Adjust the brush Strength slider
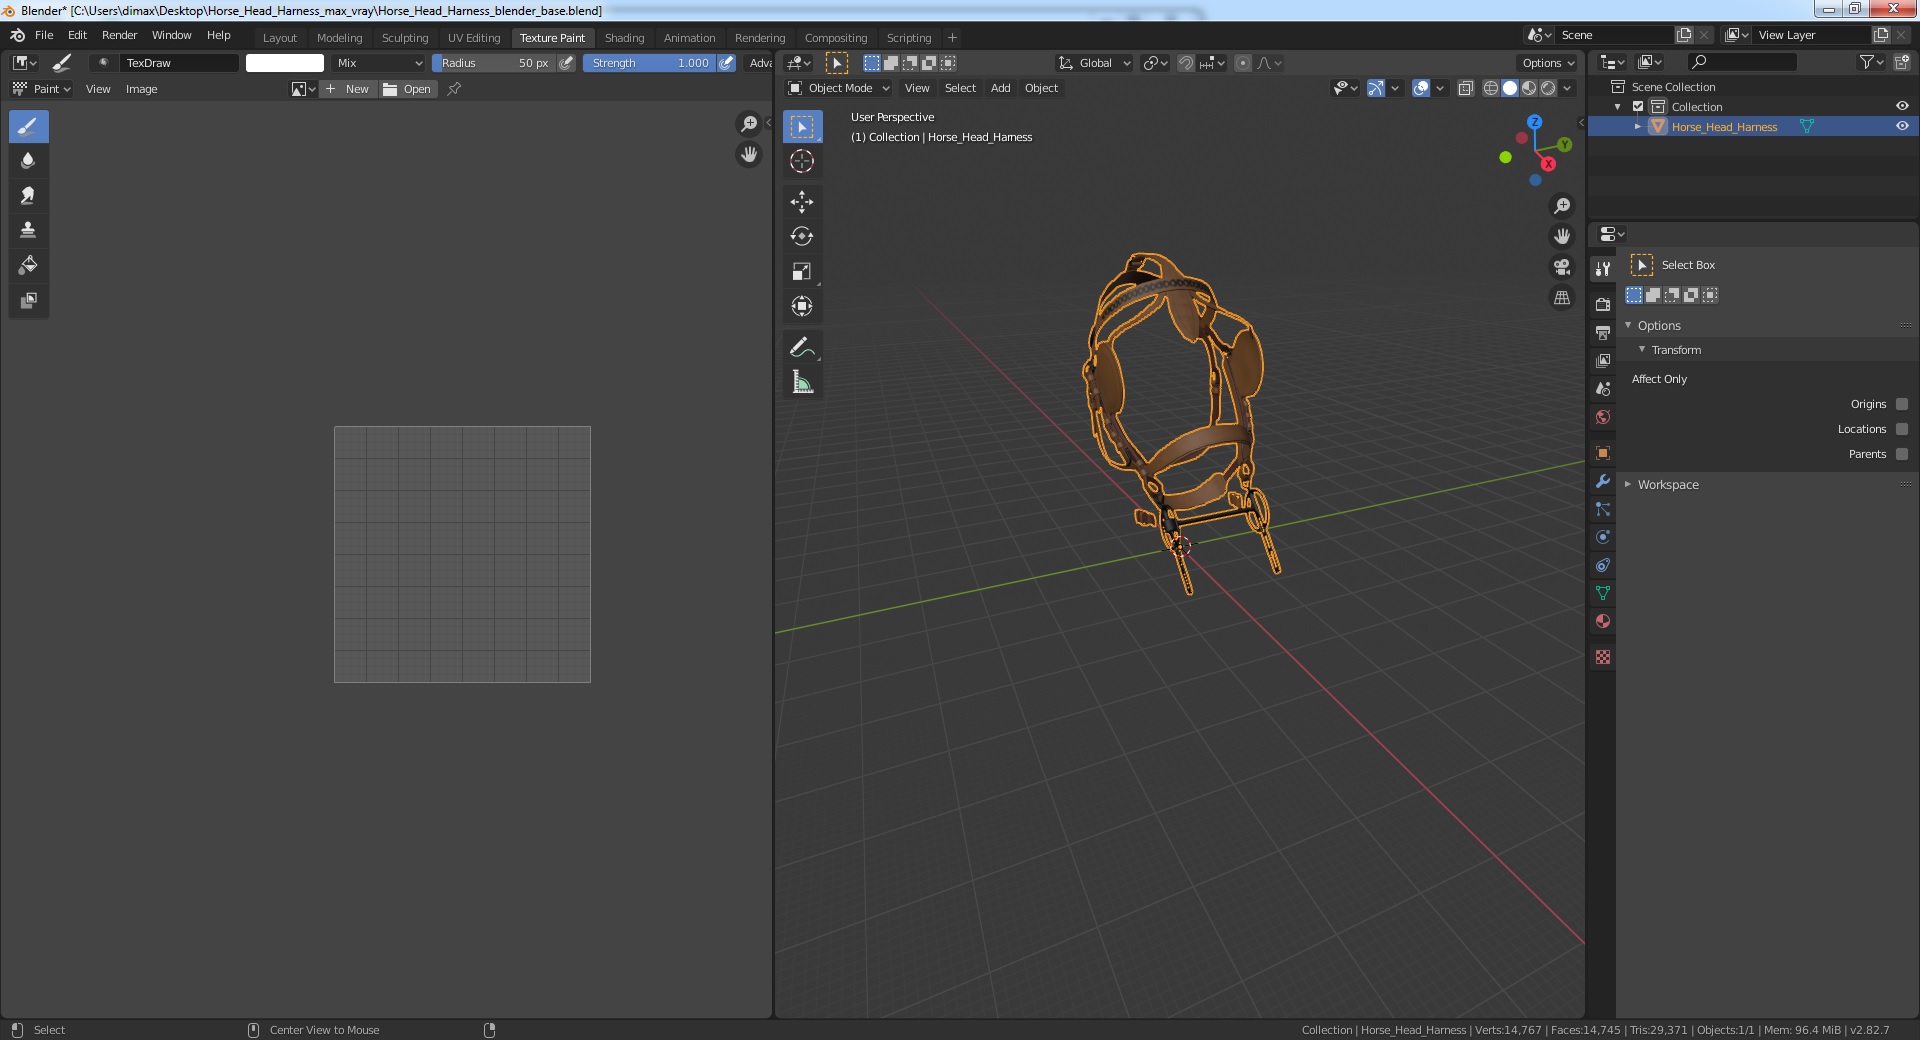 [x=649, y=63]
